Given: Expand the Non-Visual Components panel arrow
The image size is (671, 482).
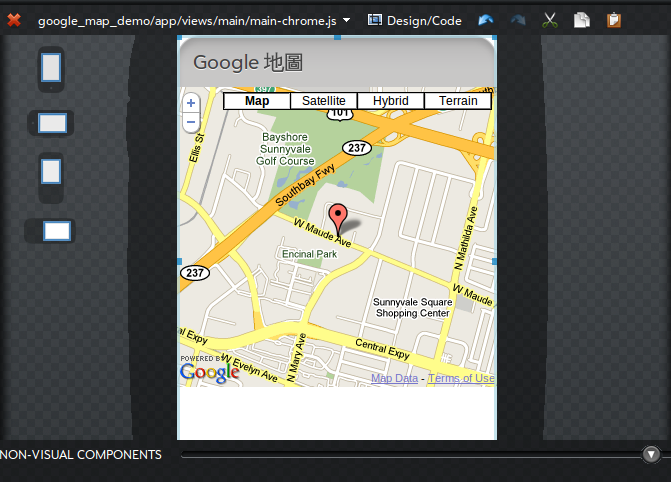Looking at the screenshot, I should click(x=651, y=454).
